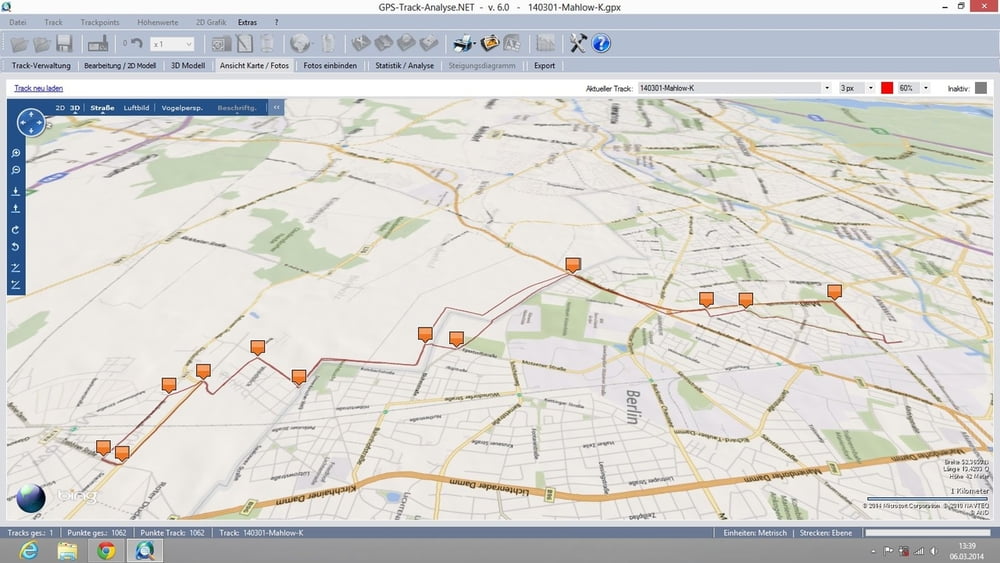Open the Extras menu
The height and width of the screenshot is (563, 1000).
click(247, 22)
